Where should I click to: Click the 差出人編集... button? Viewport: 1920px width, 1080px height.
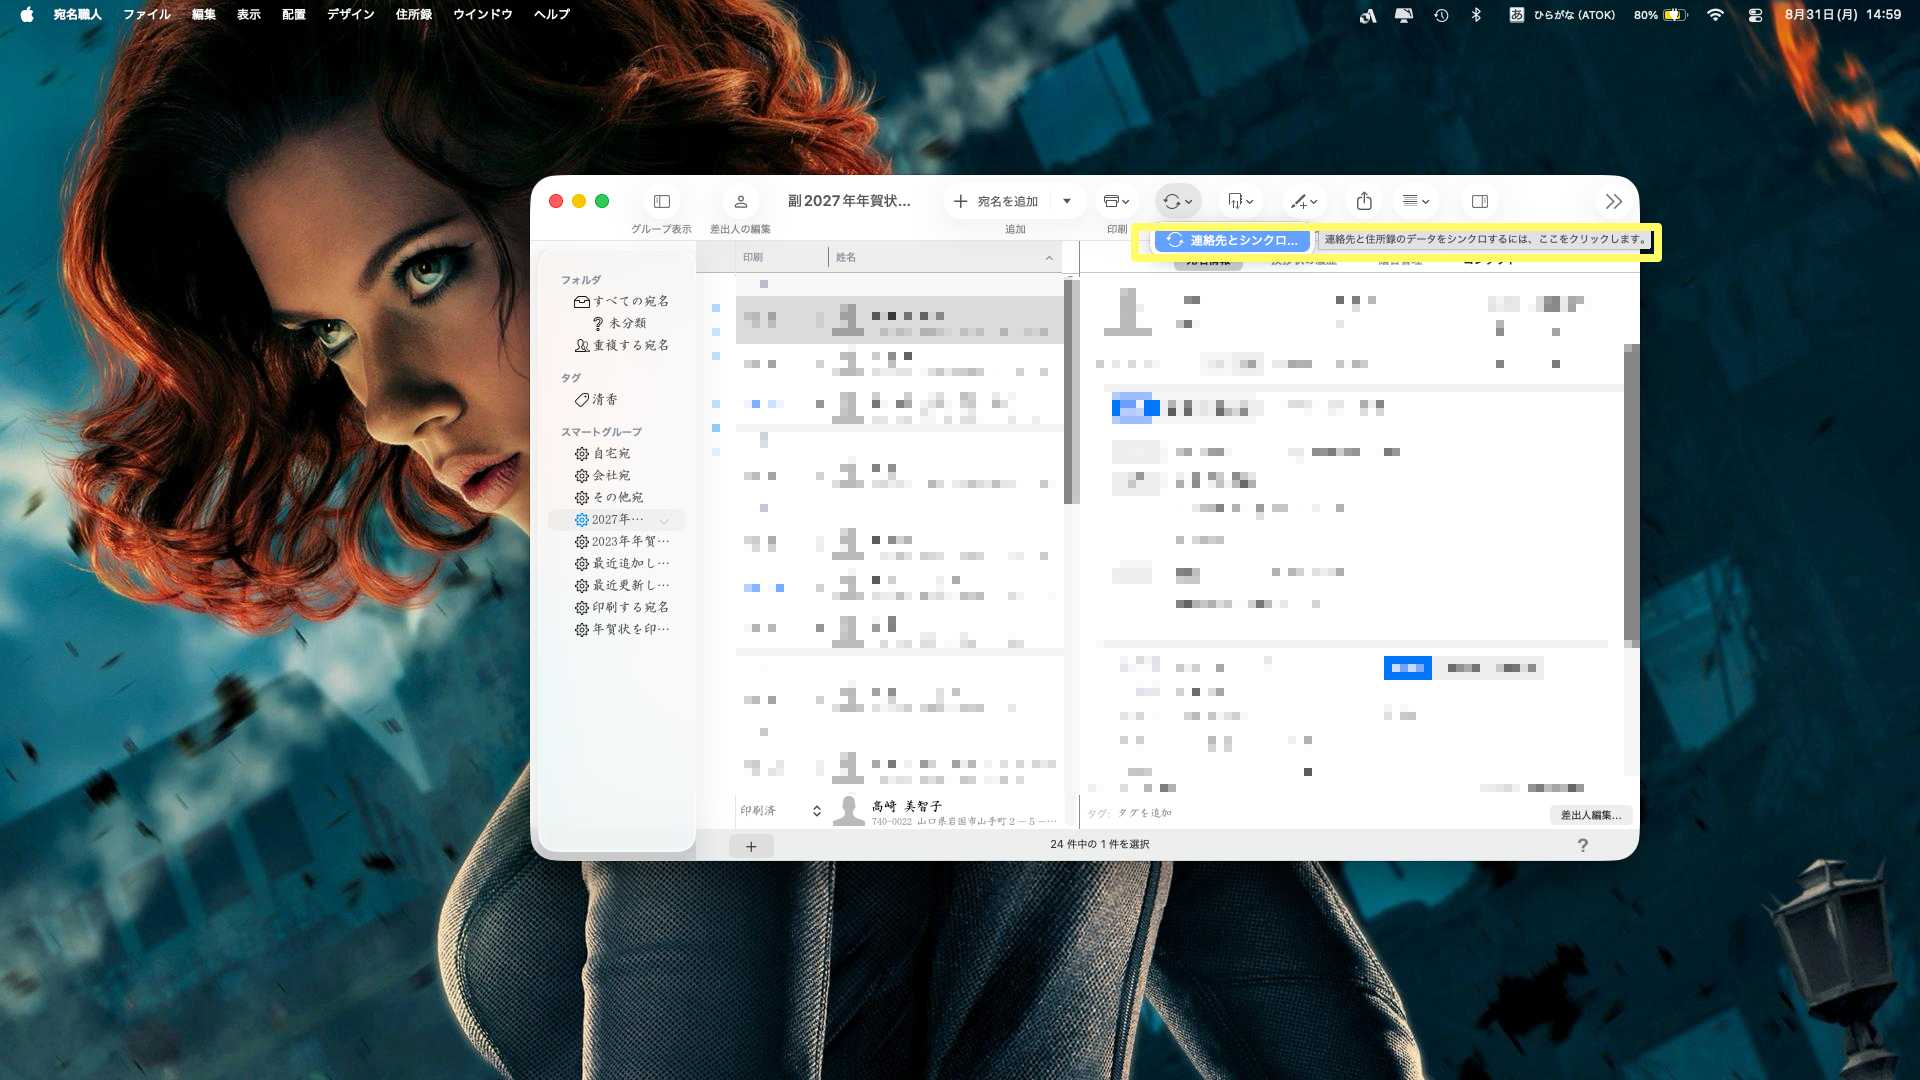click(1591, 815)
